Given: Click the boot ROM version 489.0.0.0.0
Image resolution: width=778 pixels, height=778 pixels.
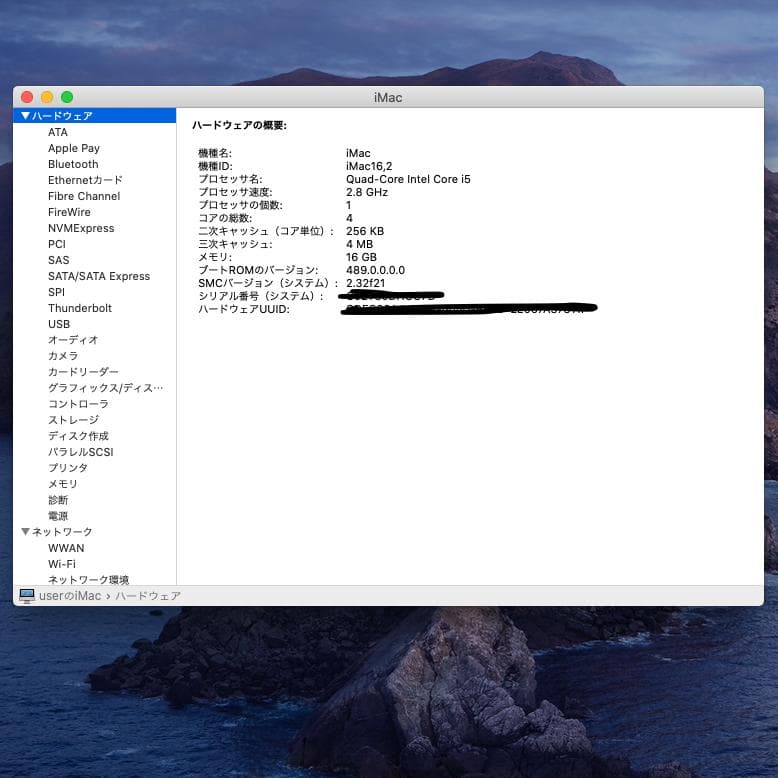Looking at the screenshot, I should tap(375, 270).
